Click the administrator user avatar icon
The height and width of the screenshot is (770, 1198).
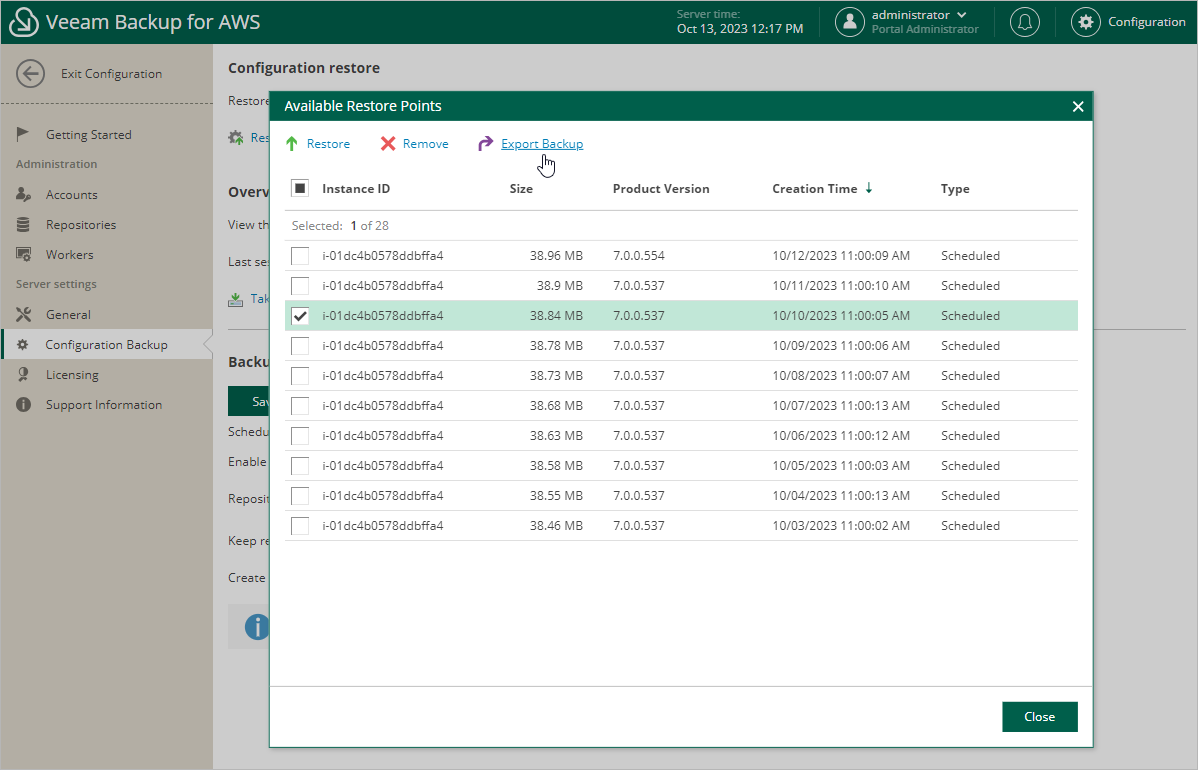pos(850,22)
